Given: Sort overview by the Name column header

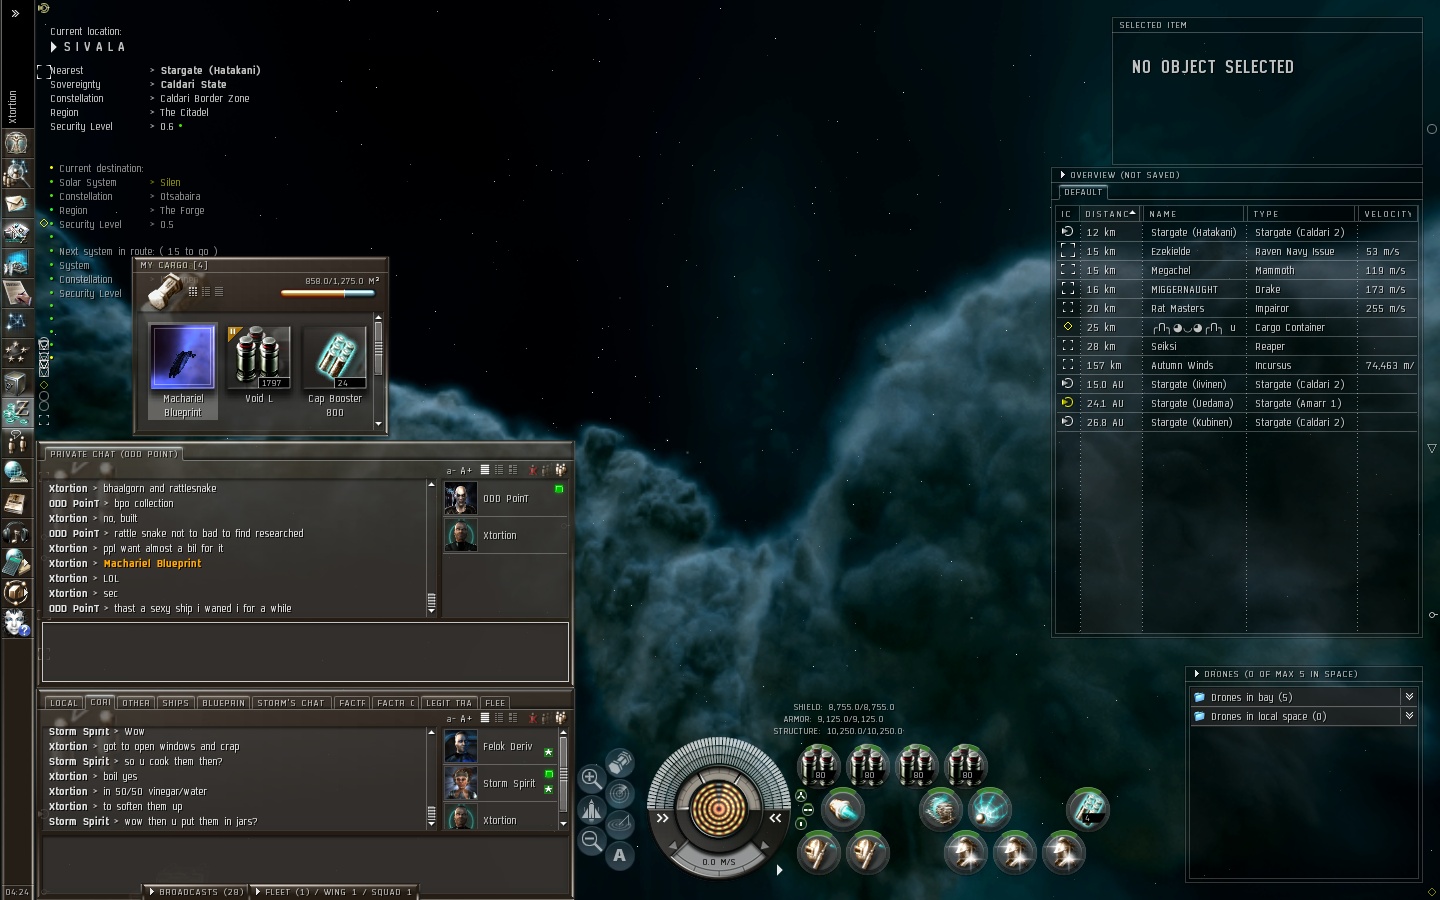Looking at the screenshot, I should tap(1194, 214).
